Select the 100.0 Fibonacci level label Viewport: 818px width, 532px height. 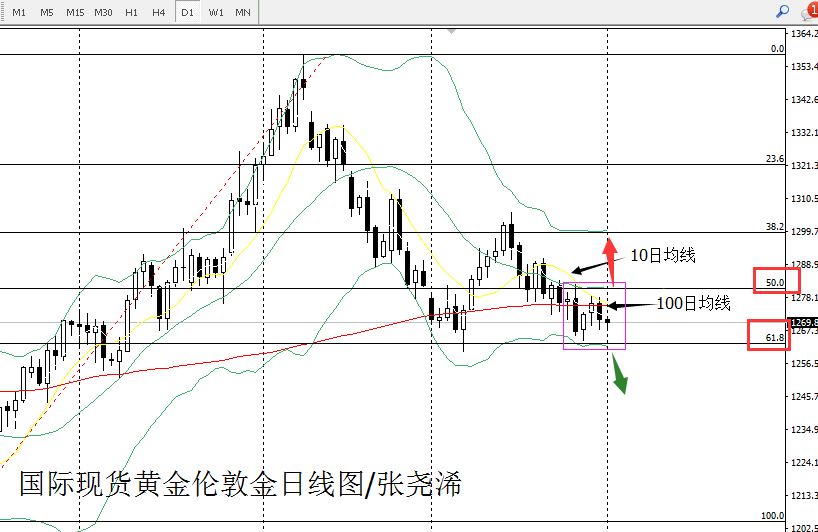pyautogui.click(x=773, y=515)
